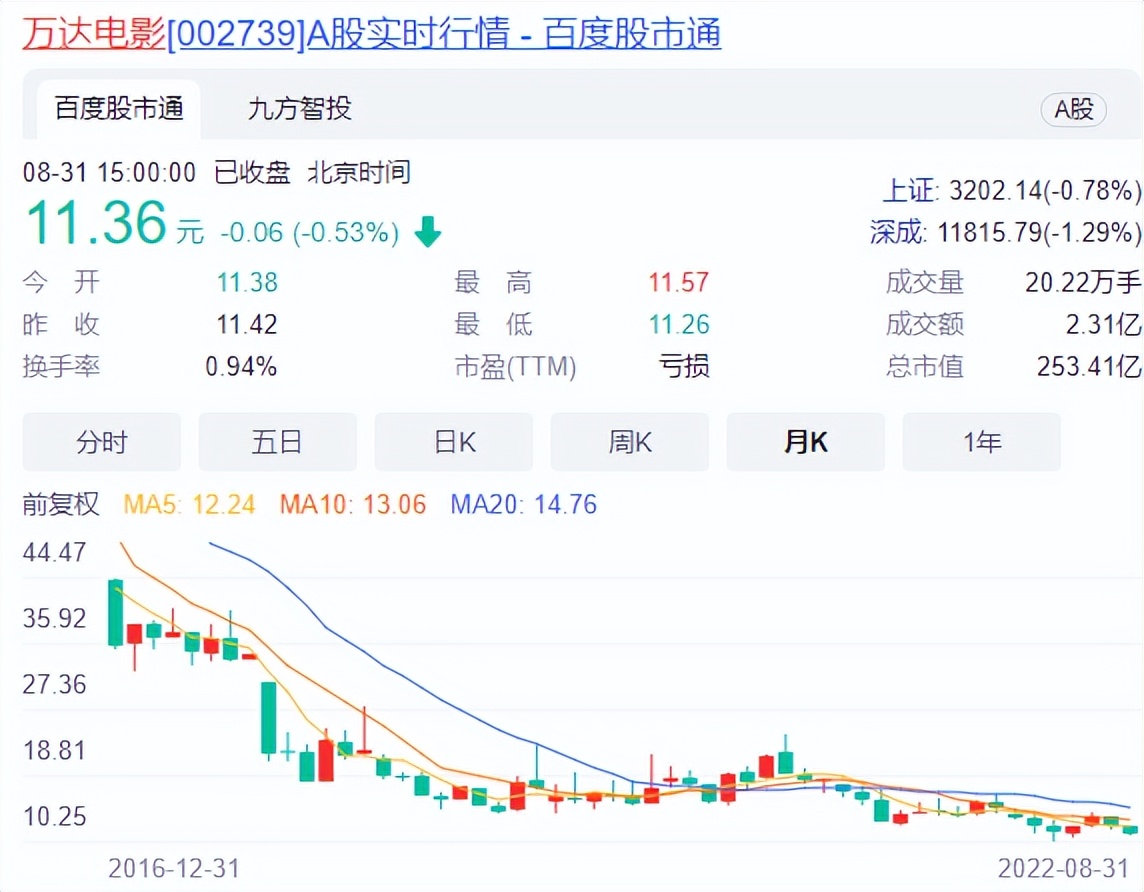The height and width of the screenshot is (892, 1144).
Task: Select the 月K monthly chart view
Action: (805, 442)
